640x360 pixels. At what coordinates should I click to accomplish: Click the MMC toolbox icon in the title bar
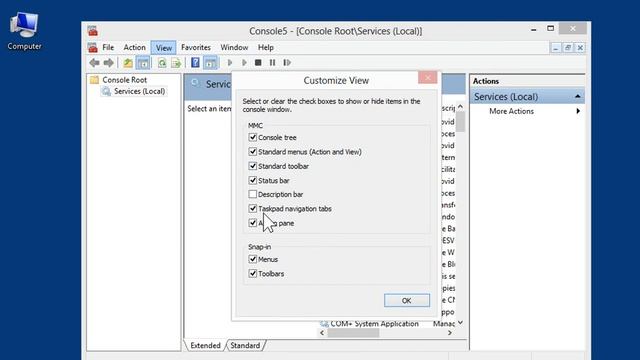[93, 31]
